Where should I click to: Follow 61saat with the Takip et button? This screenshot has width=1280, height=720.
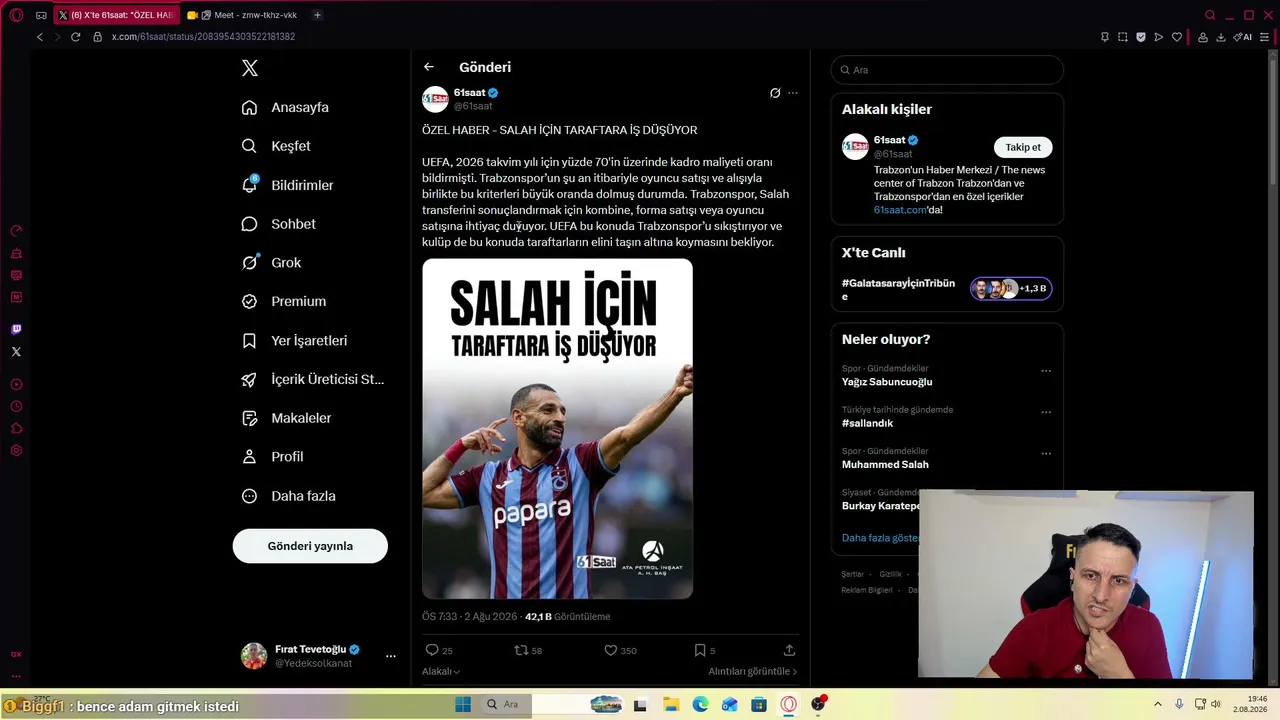pyautogui.click(x=1023, y=147)
